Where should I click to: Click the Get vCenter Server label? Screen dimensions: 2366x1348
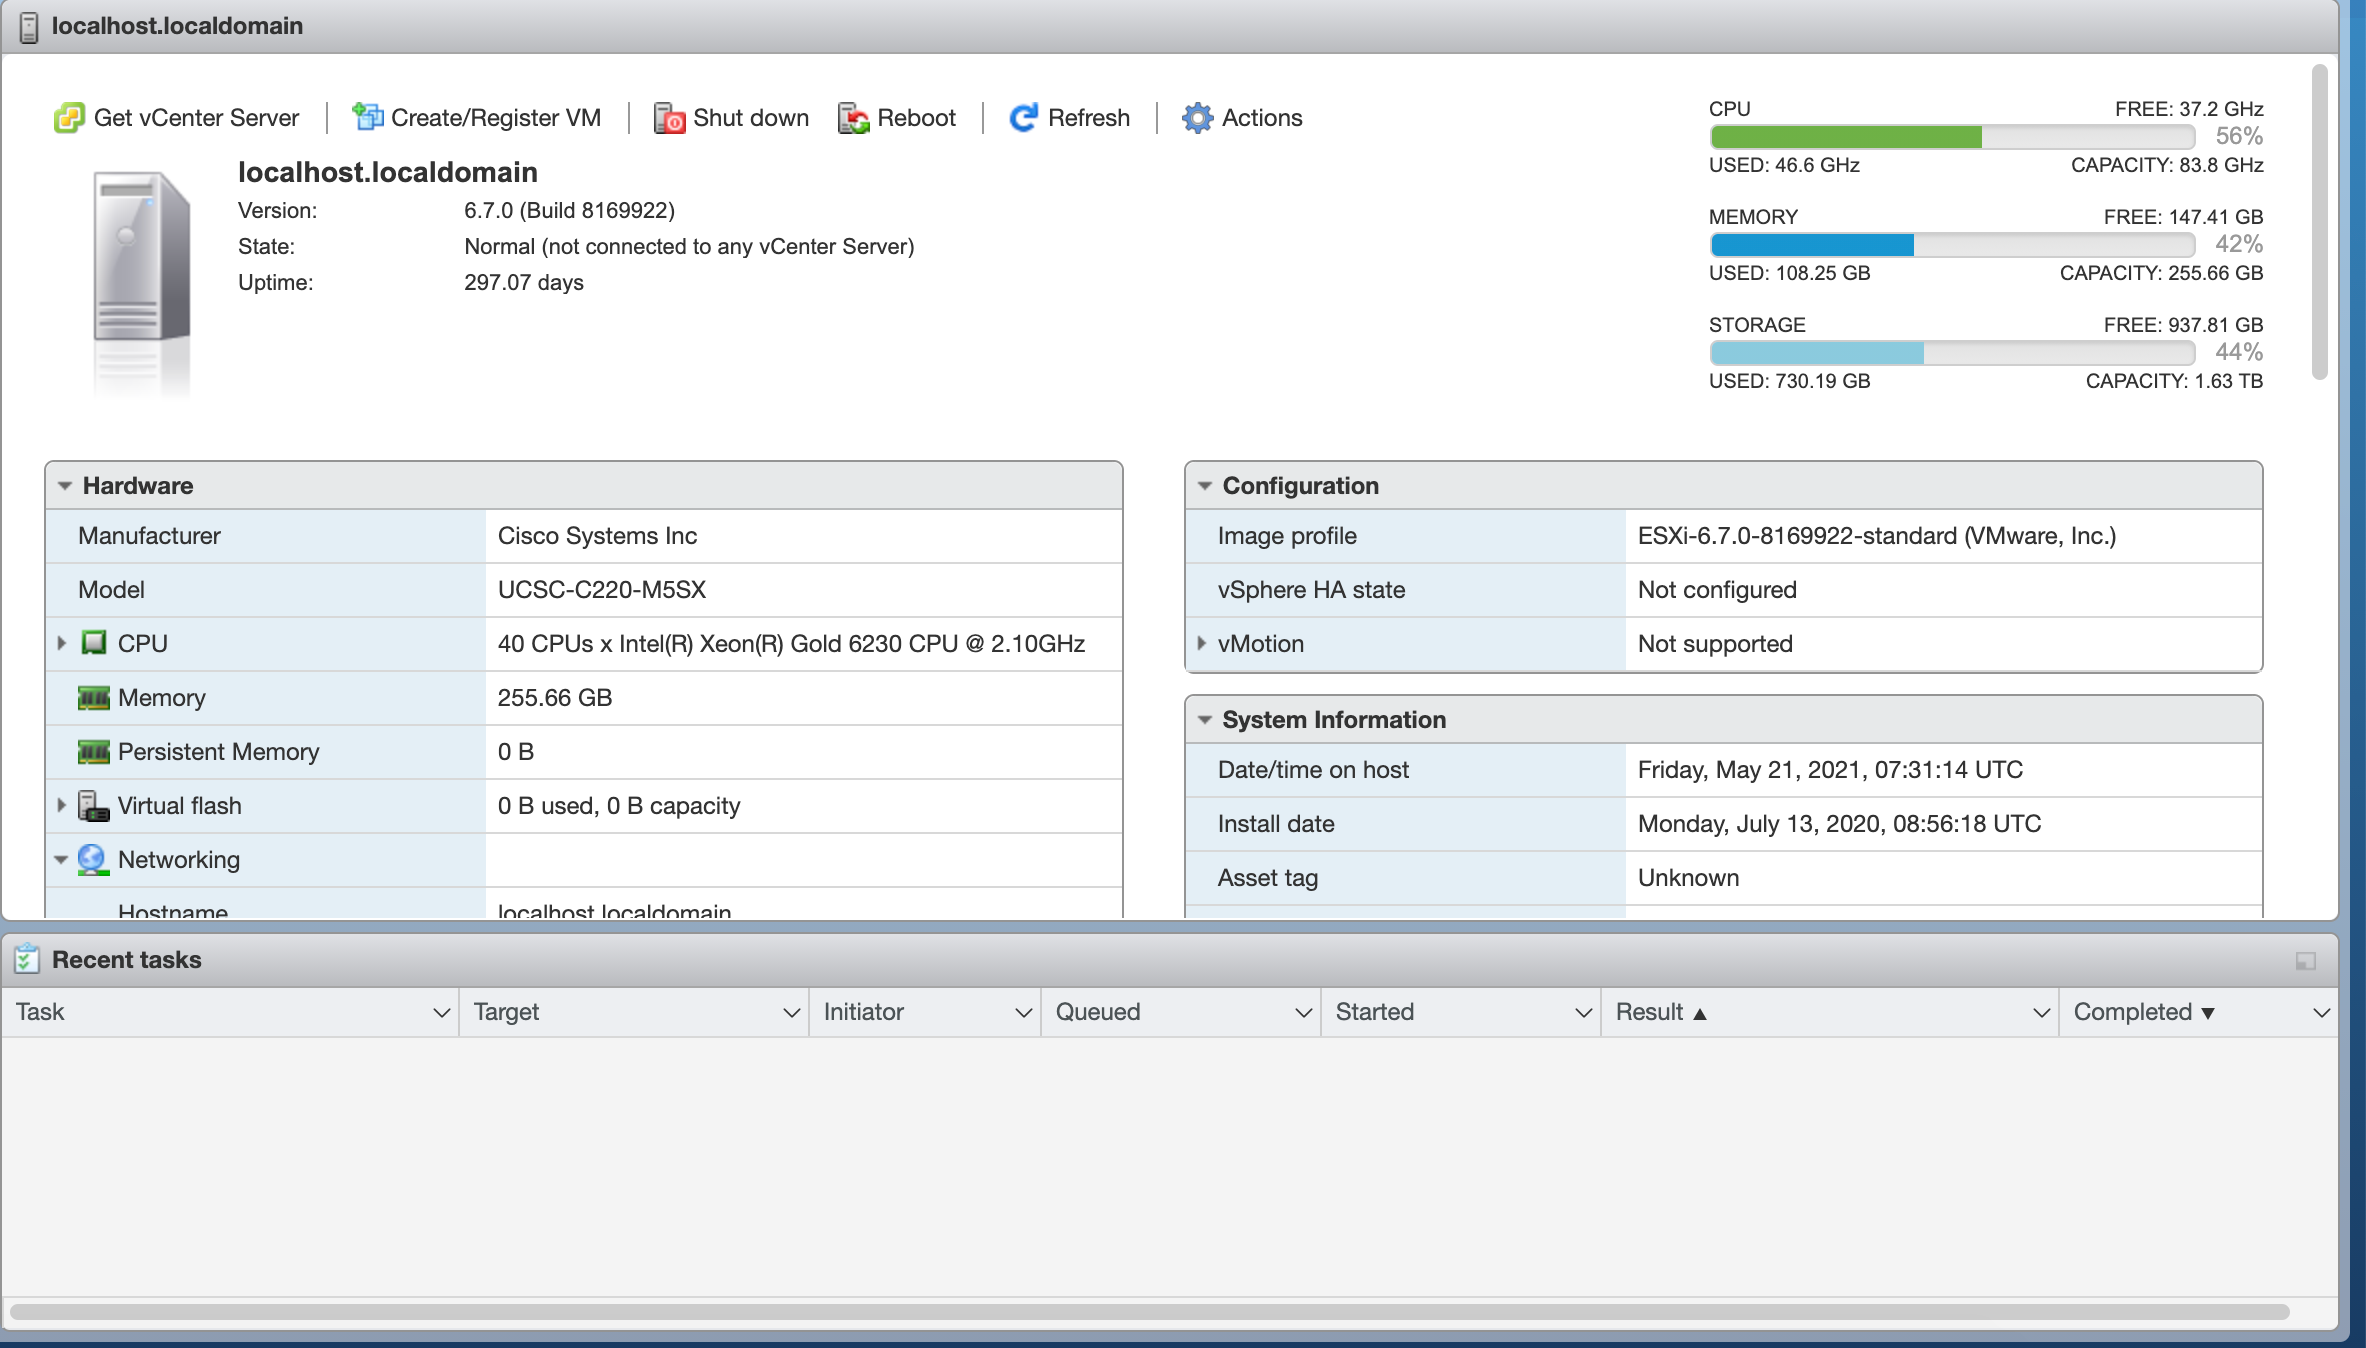[x=196, y=118]
